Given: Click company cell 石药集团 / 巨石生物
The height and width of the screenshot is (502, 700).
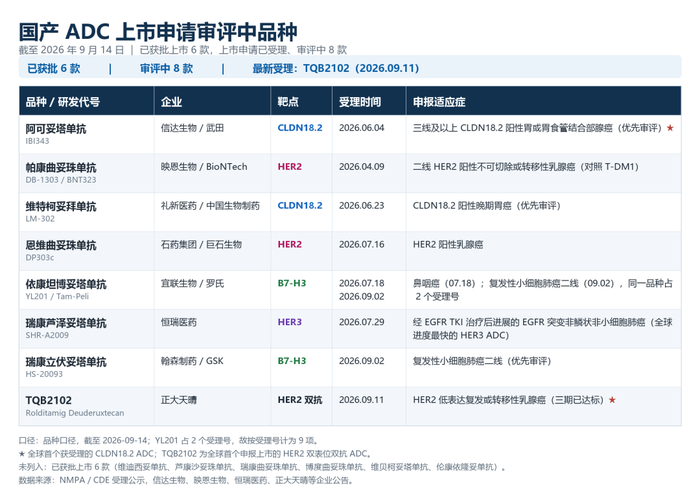Looking at the screenshot, I should point(201,245).
